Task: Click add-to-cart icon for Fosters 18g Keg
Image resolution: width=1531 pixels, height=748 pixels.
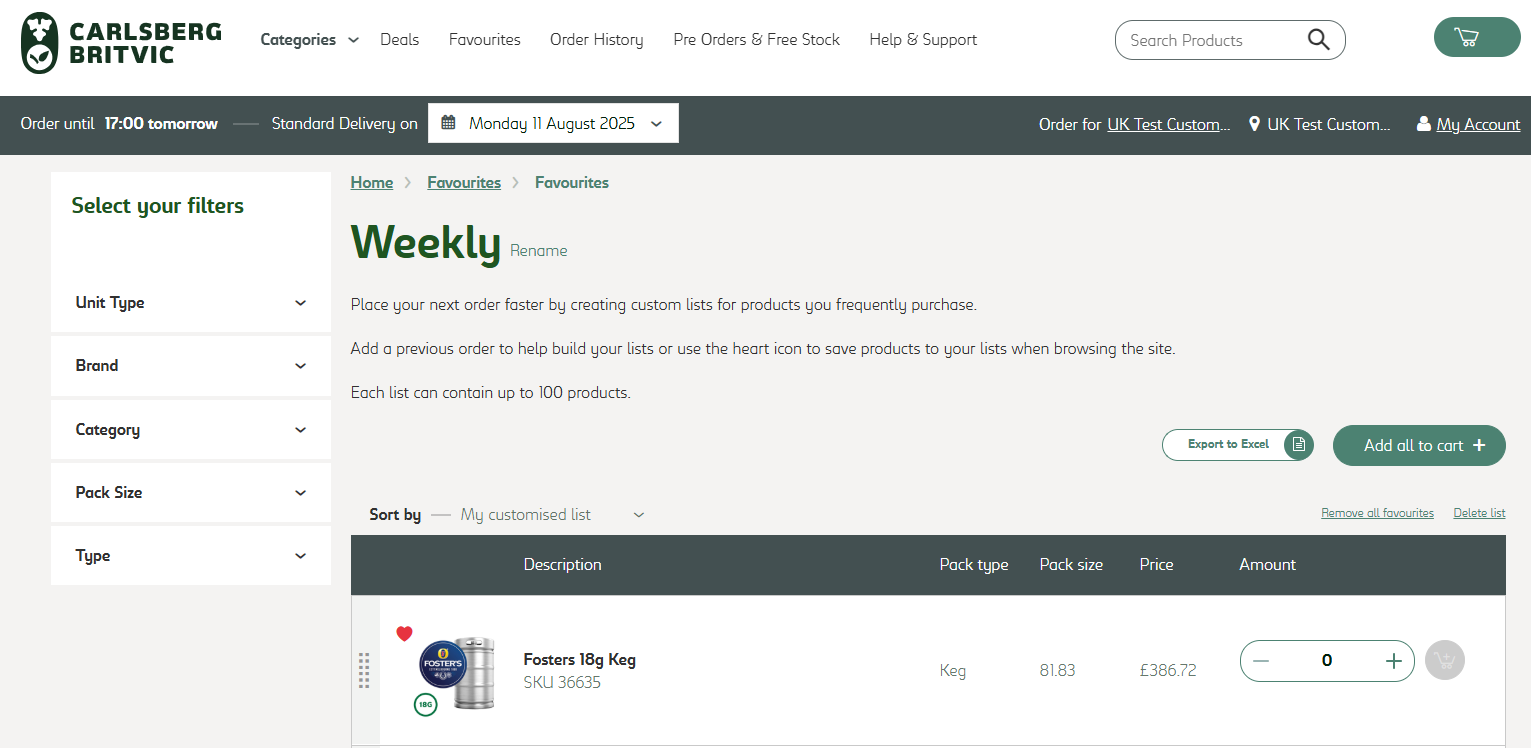Action: click(x=1444, y=660)
